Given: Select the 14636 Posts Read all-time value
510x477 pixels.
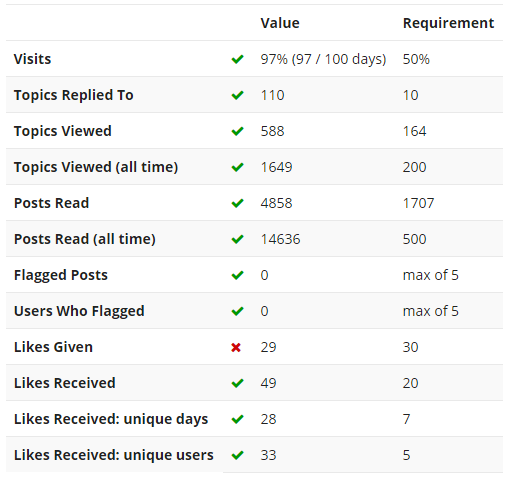Looking at the screenshot, I should coord(280,239).
